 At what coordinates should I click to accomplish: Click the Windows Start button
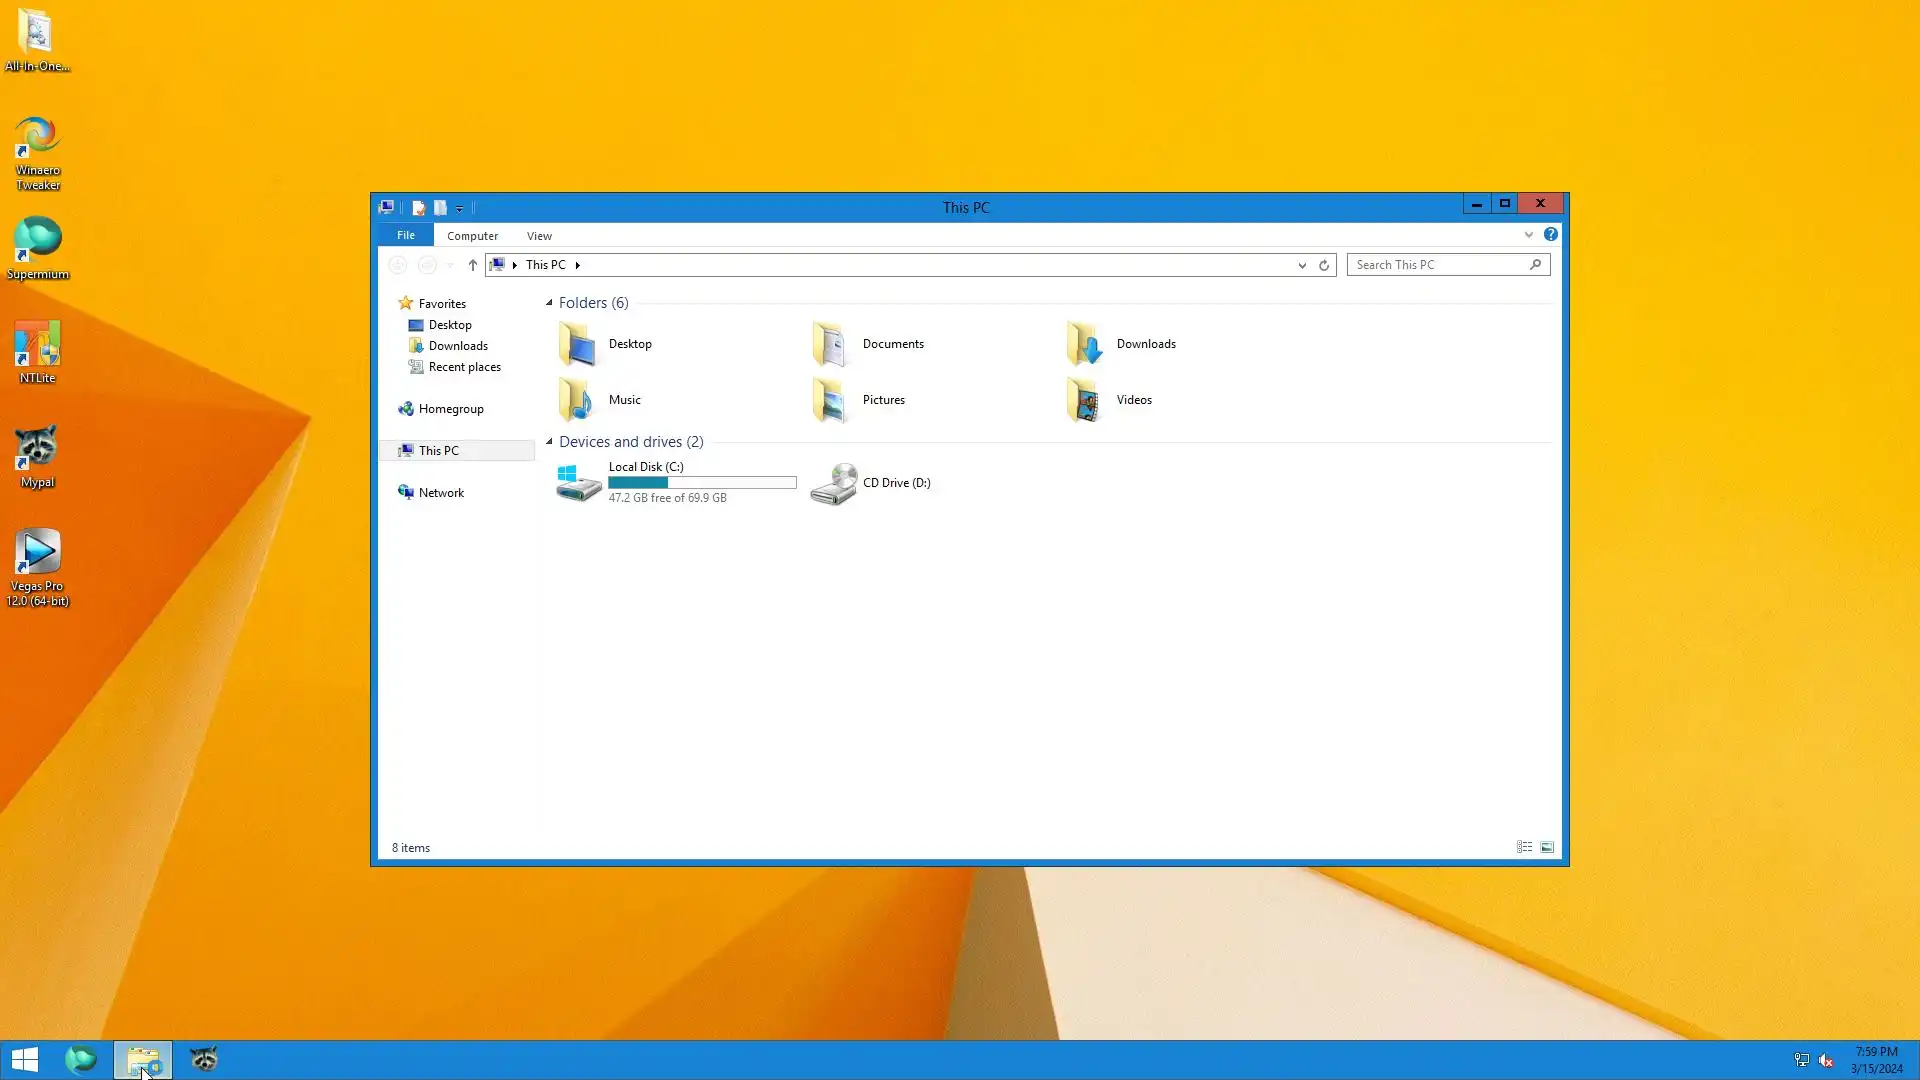click(x=24, y=1059)
